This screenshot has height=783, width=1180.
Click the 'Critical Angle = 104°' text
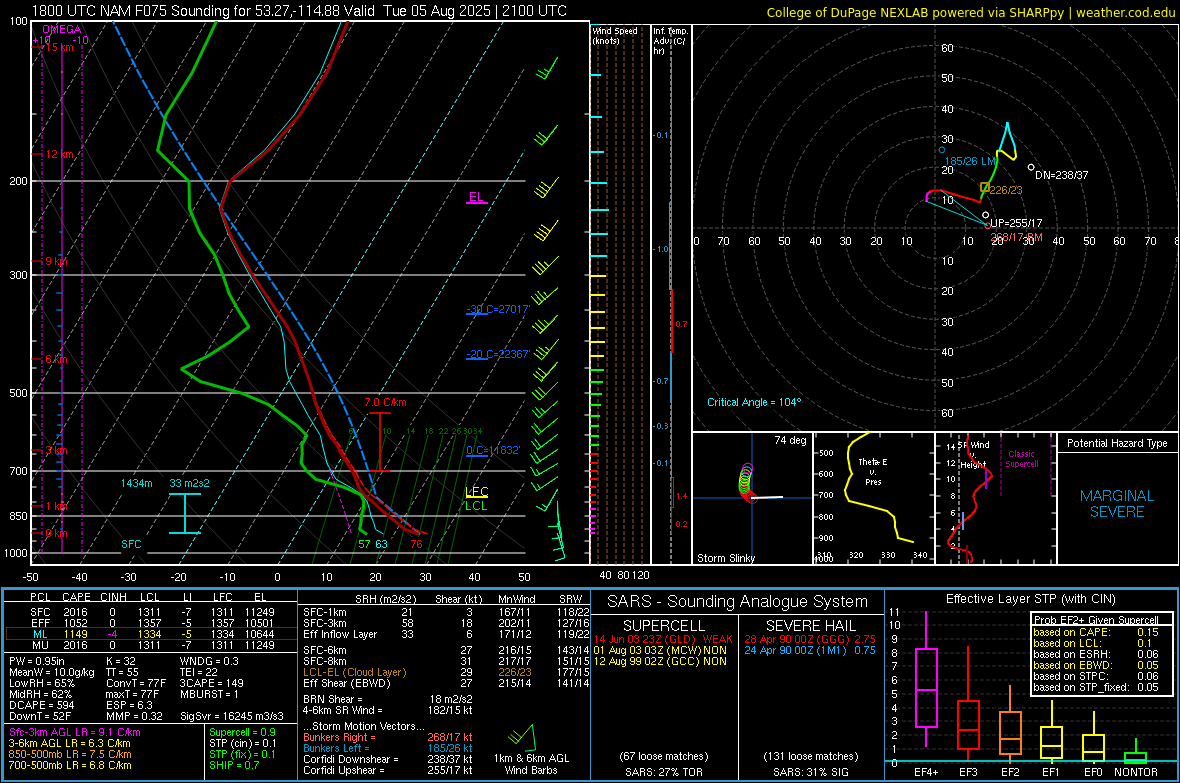754,402
